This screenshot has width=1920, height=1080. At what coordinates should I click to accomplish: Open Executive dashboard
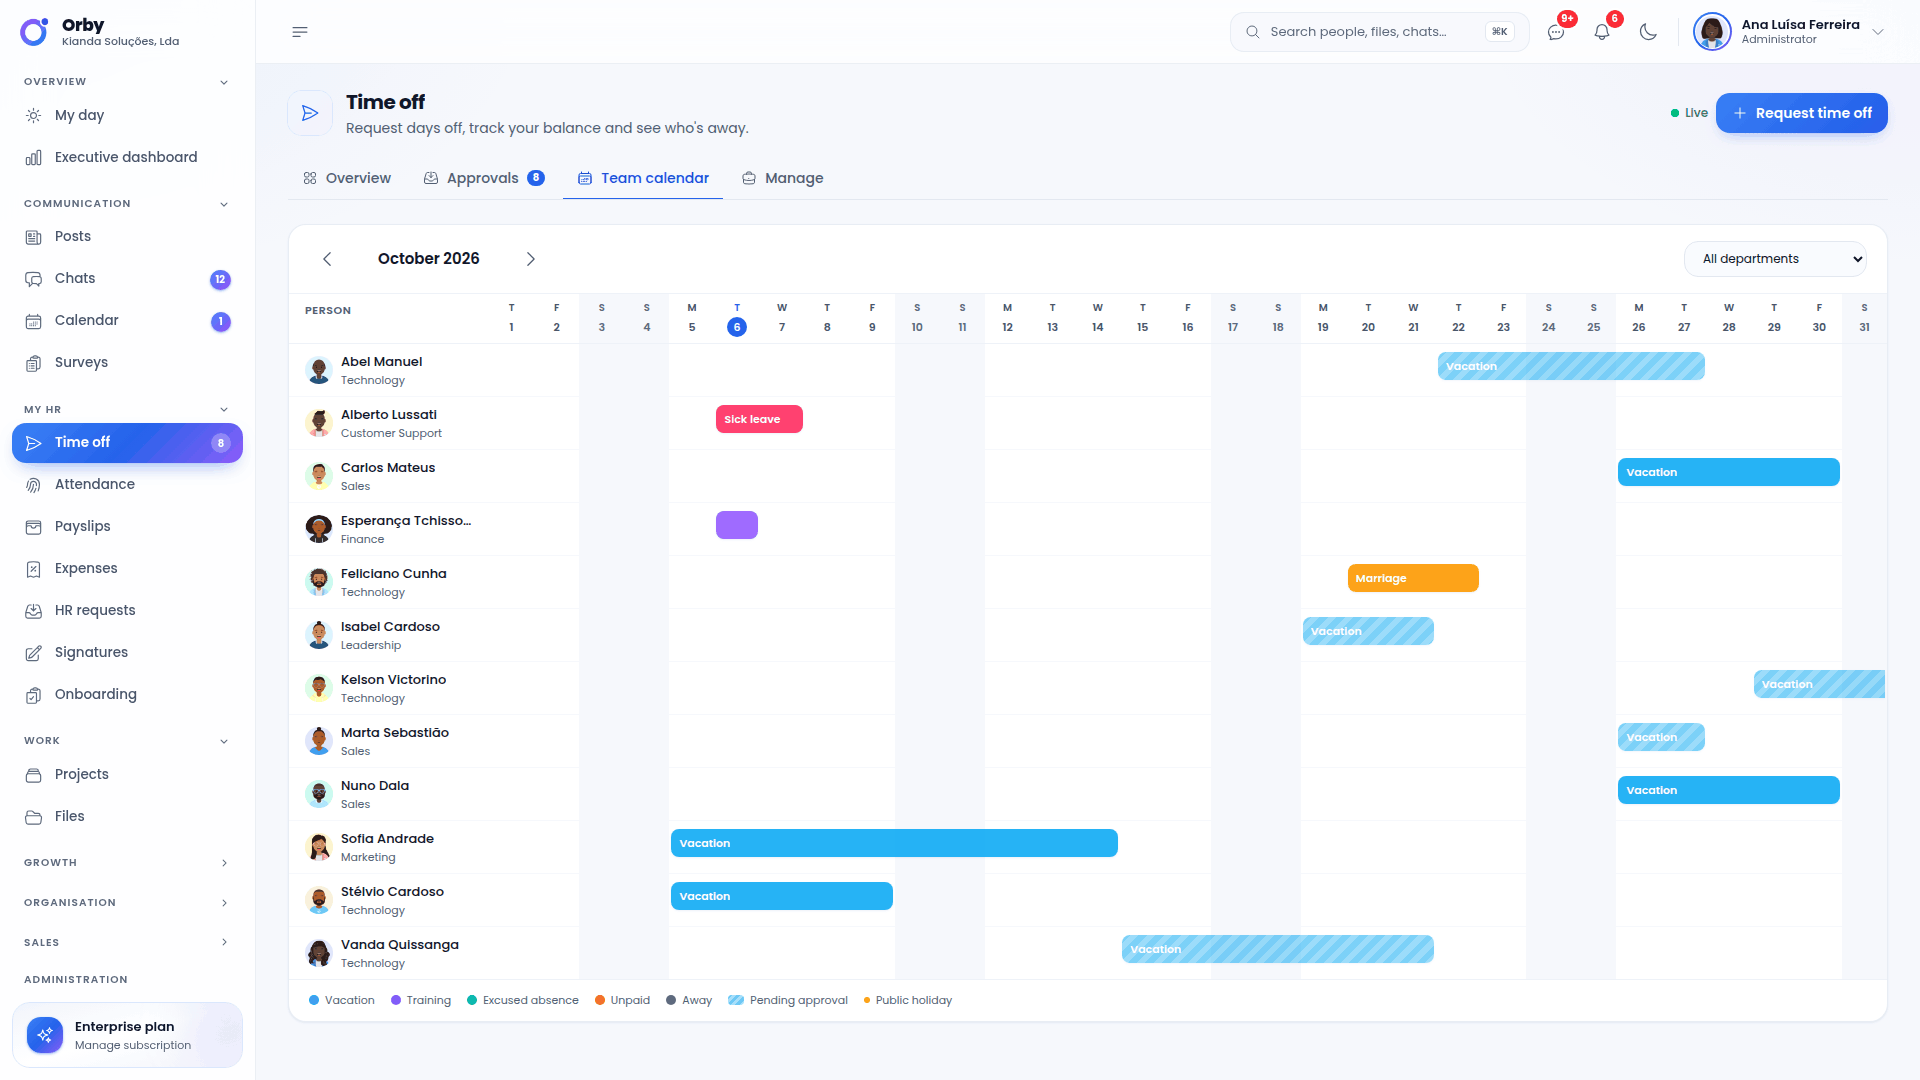(127, 157)
